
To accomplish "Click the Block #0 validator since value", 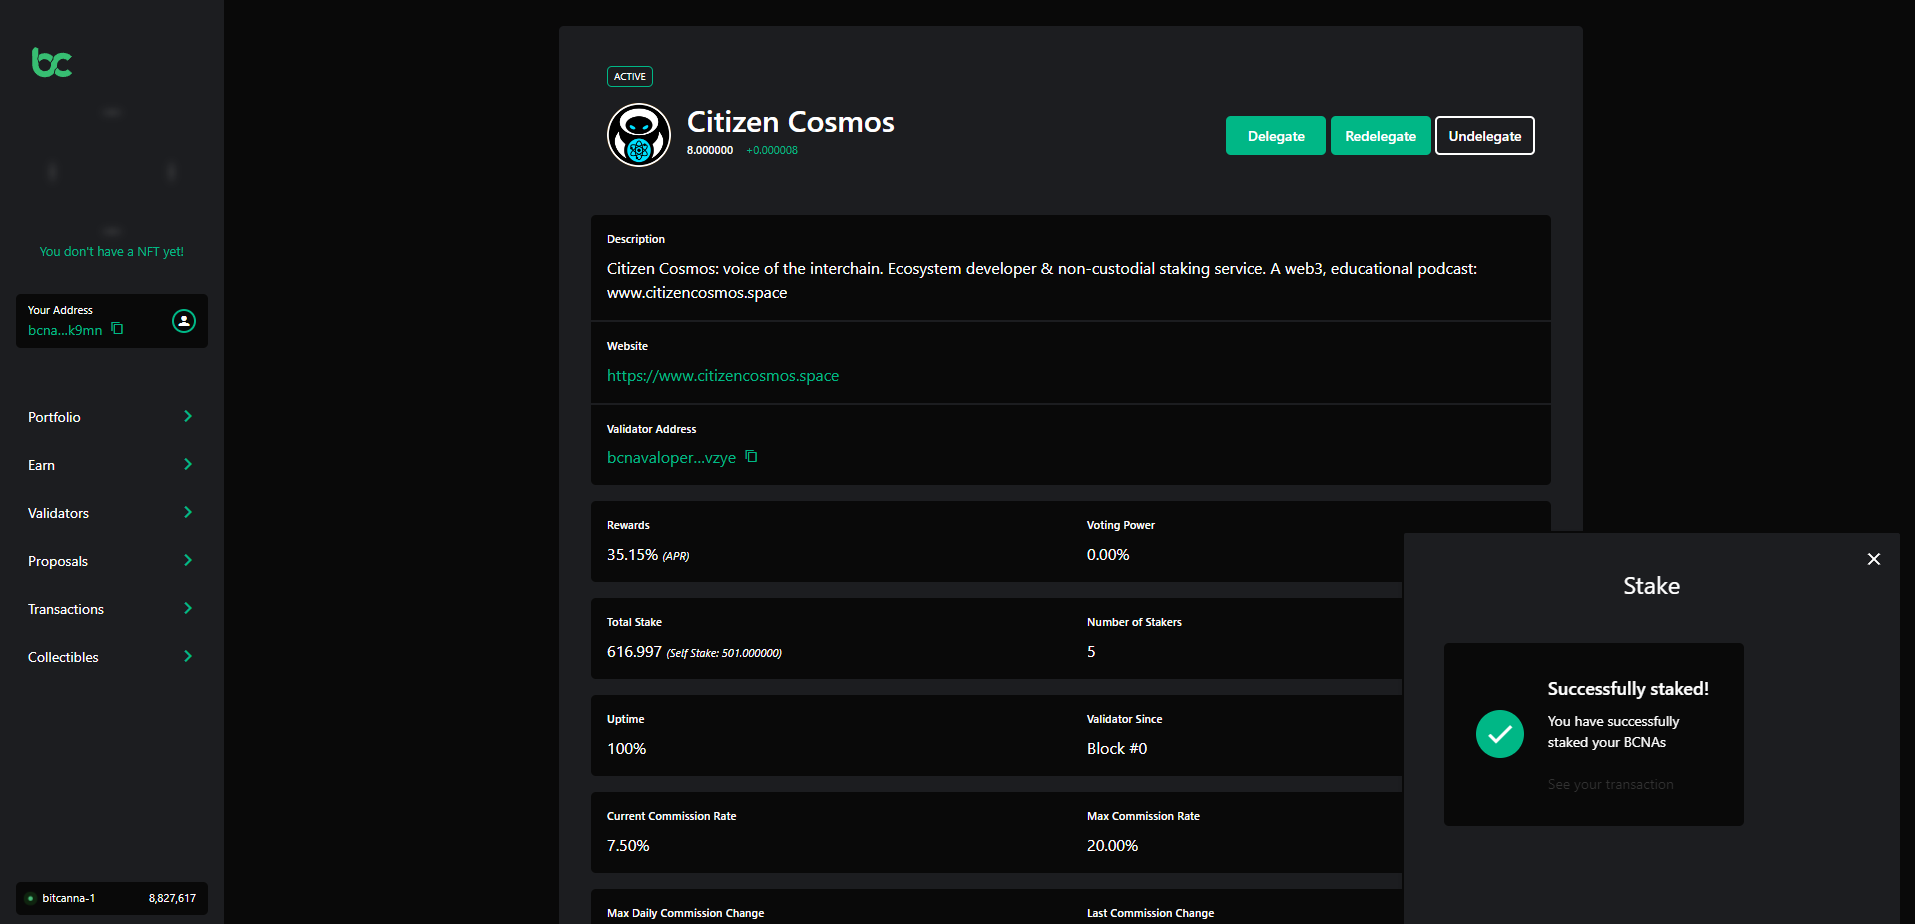I will pos(1117,749).
